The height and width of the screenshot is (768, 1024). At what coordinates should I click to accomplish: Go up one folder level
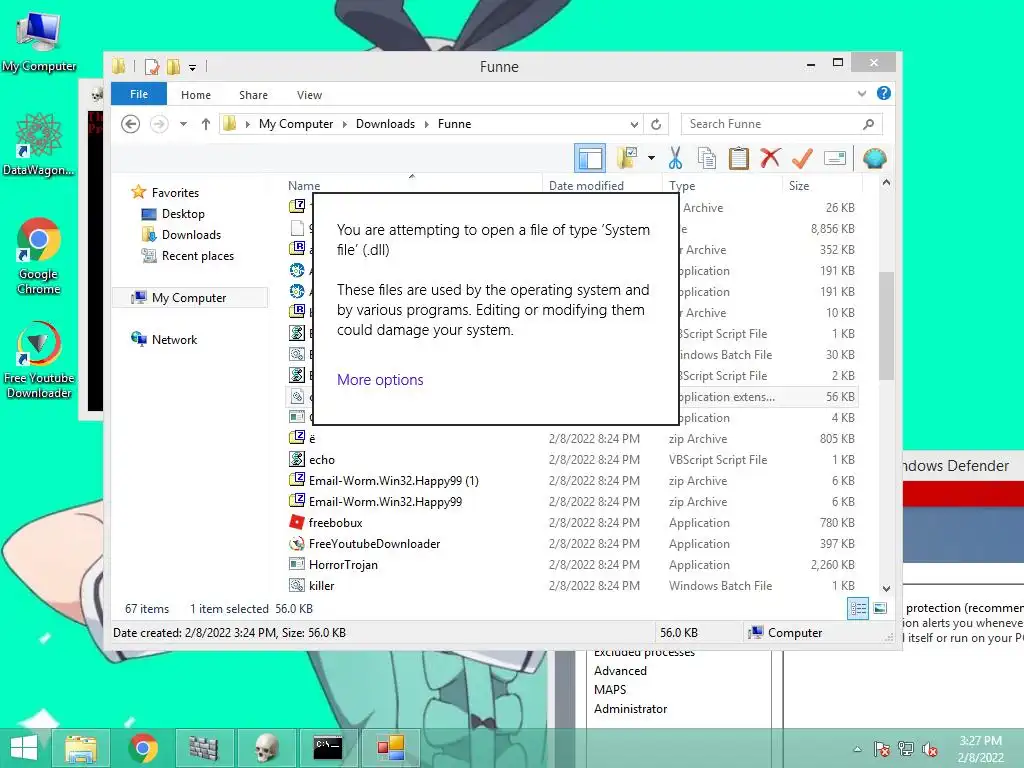pos(206,123)
